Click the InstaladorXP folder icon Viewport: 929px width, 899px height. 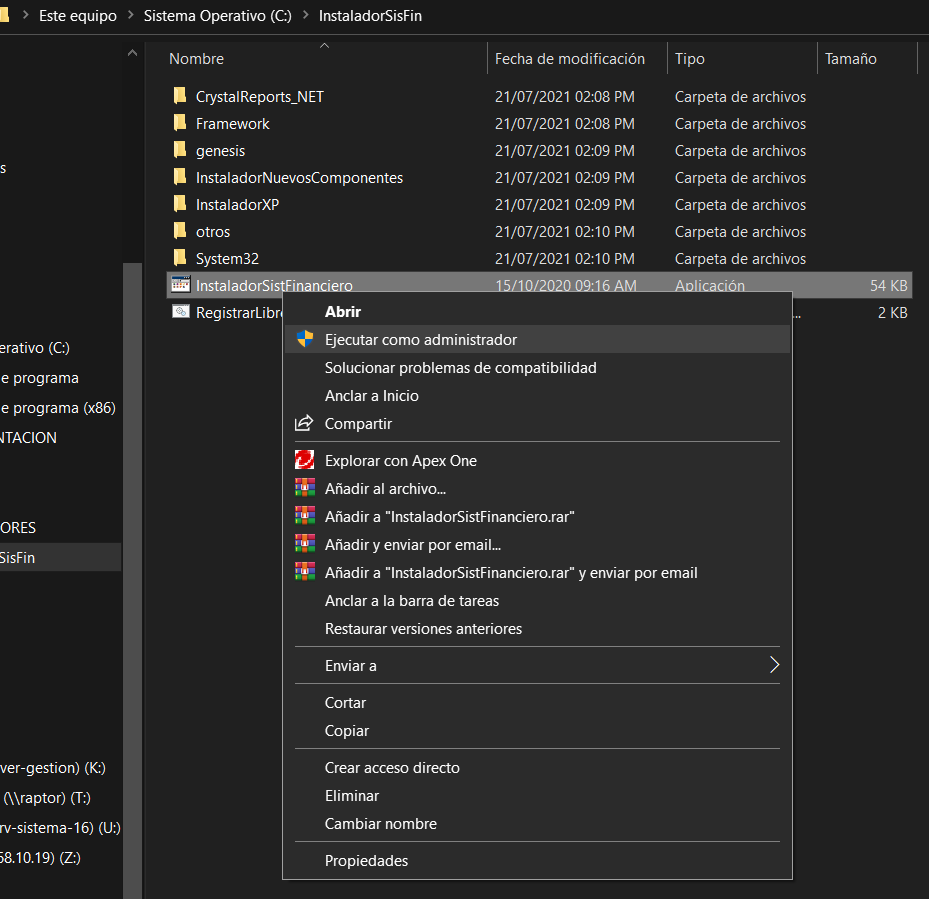180,204
